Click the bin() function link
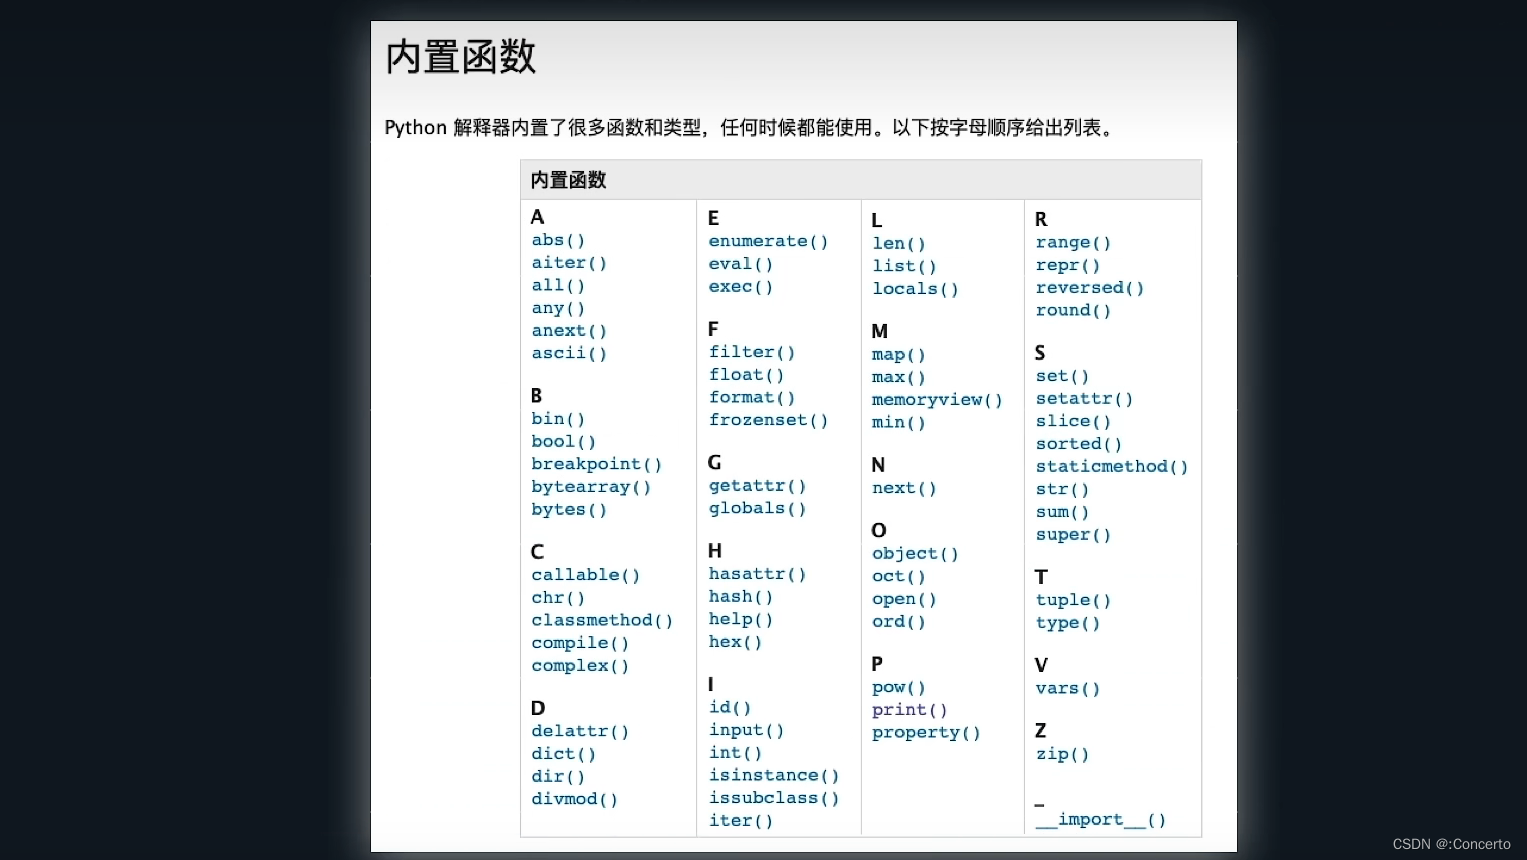Image resolution: width=1527 pixels, height=860 pixels. coord(558,419)
